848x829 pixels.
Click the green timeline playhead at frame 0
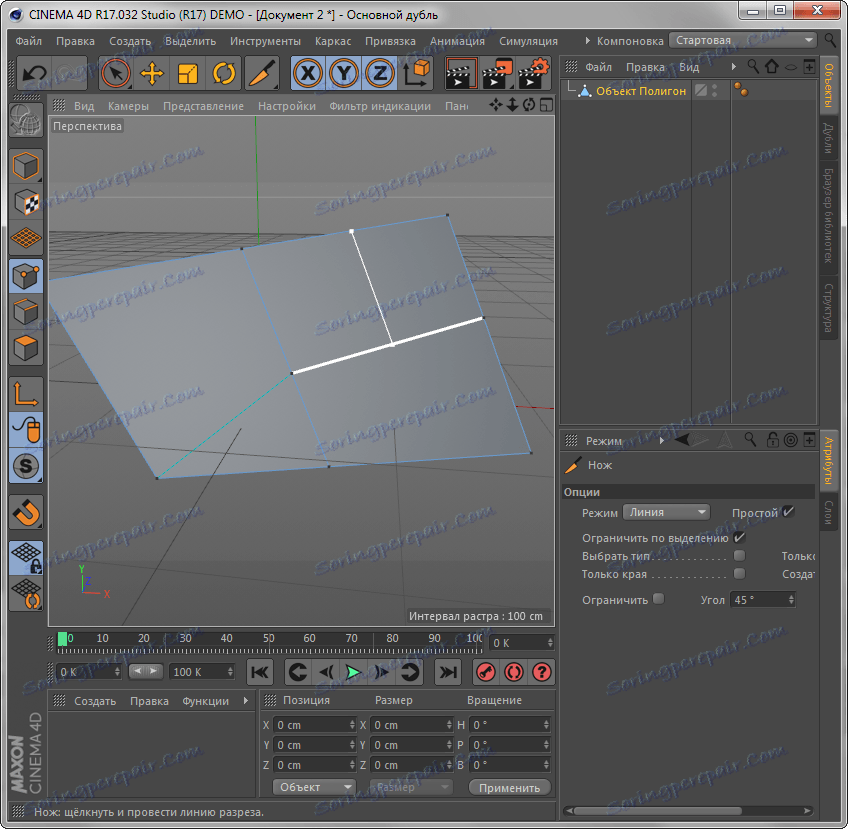(62, 639)
